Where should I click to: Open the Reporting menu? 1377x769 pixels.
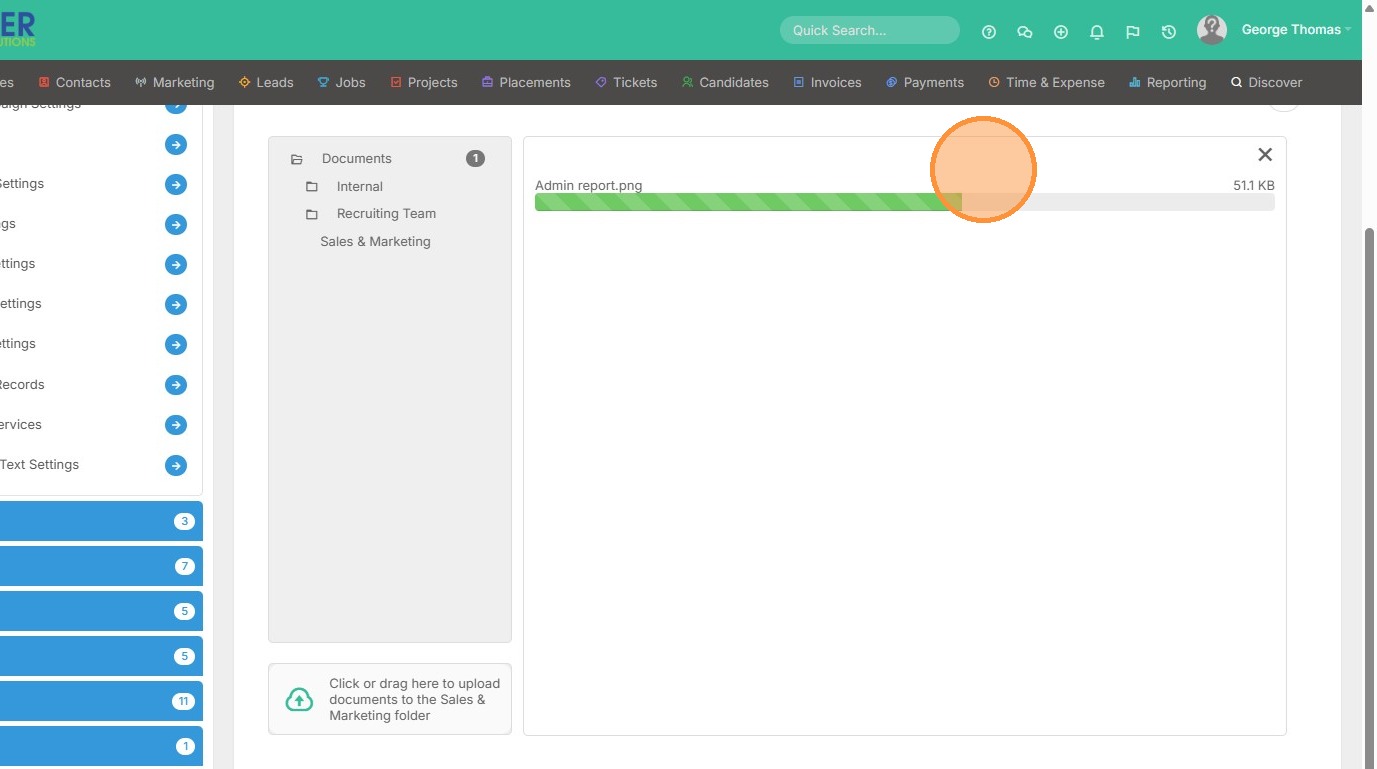tap(1167, 82)
